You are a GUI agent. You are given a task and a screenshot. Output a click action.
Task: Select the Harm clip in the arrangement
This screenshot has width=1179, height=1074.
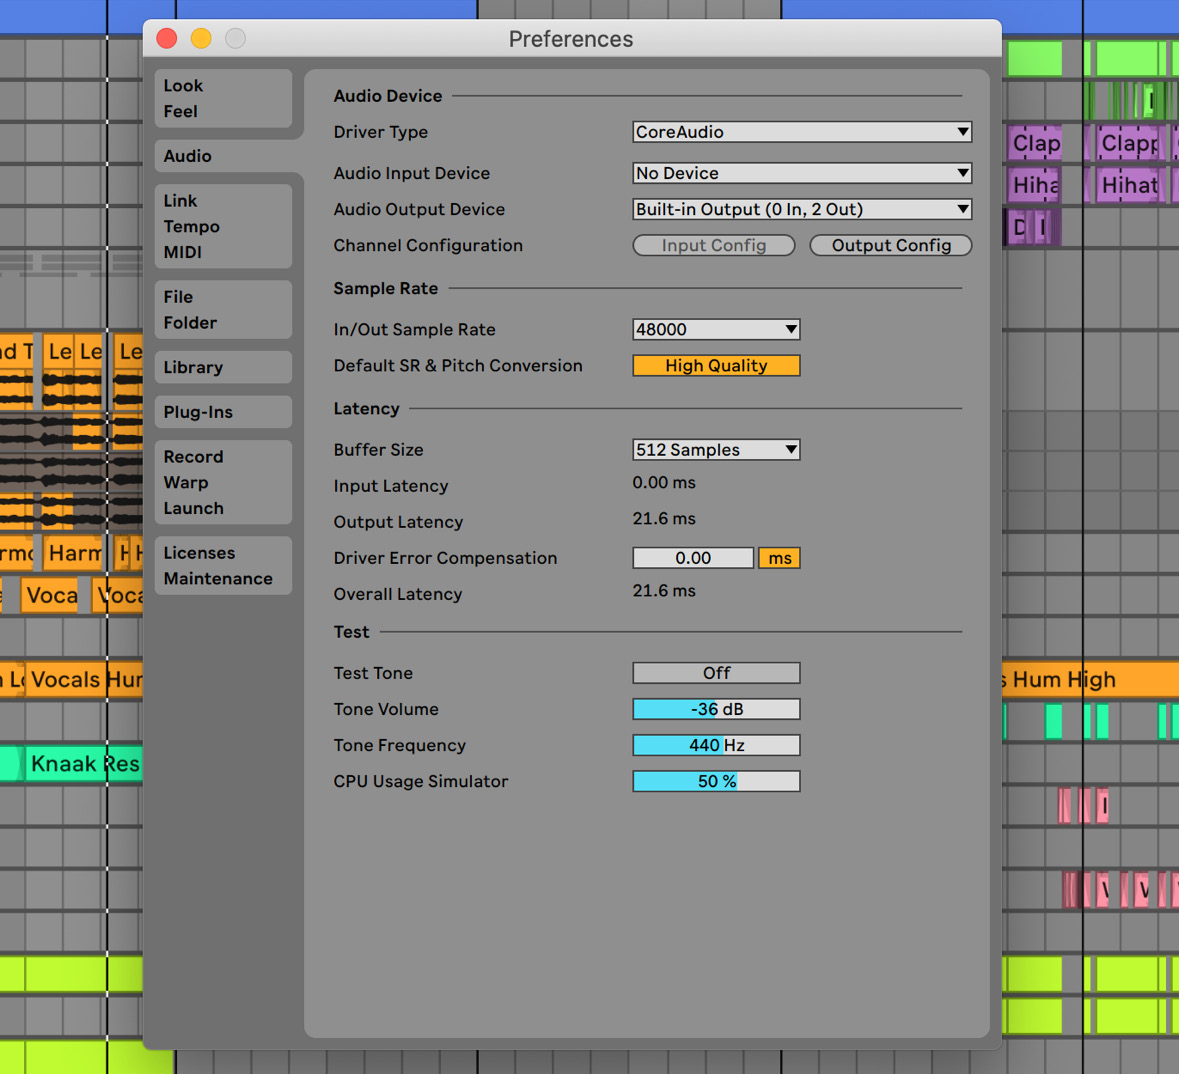point(74,554)
